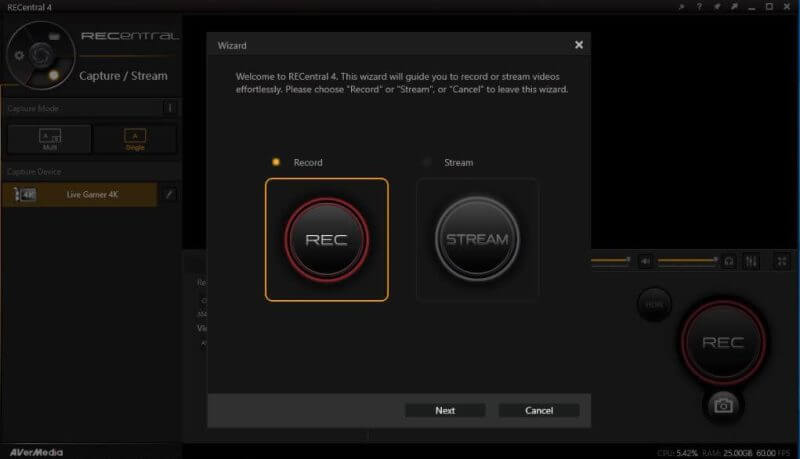Enter fullscreen preview with the expand icon
800x459 pixels.
(x=782, y=262)
